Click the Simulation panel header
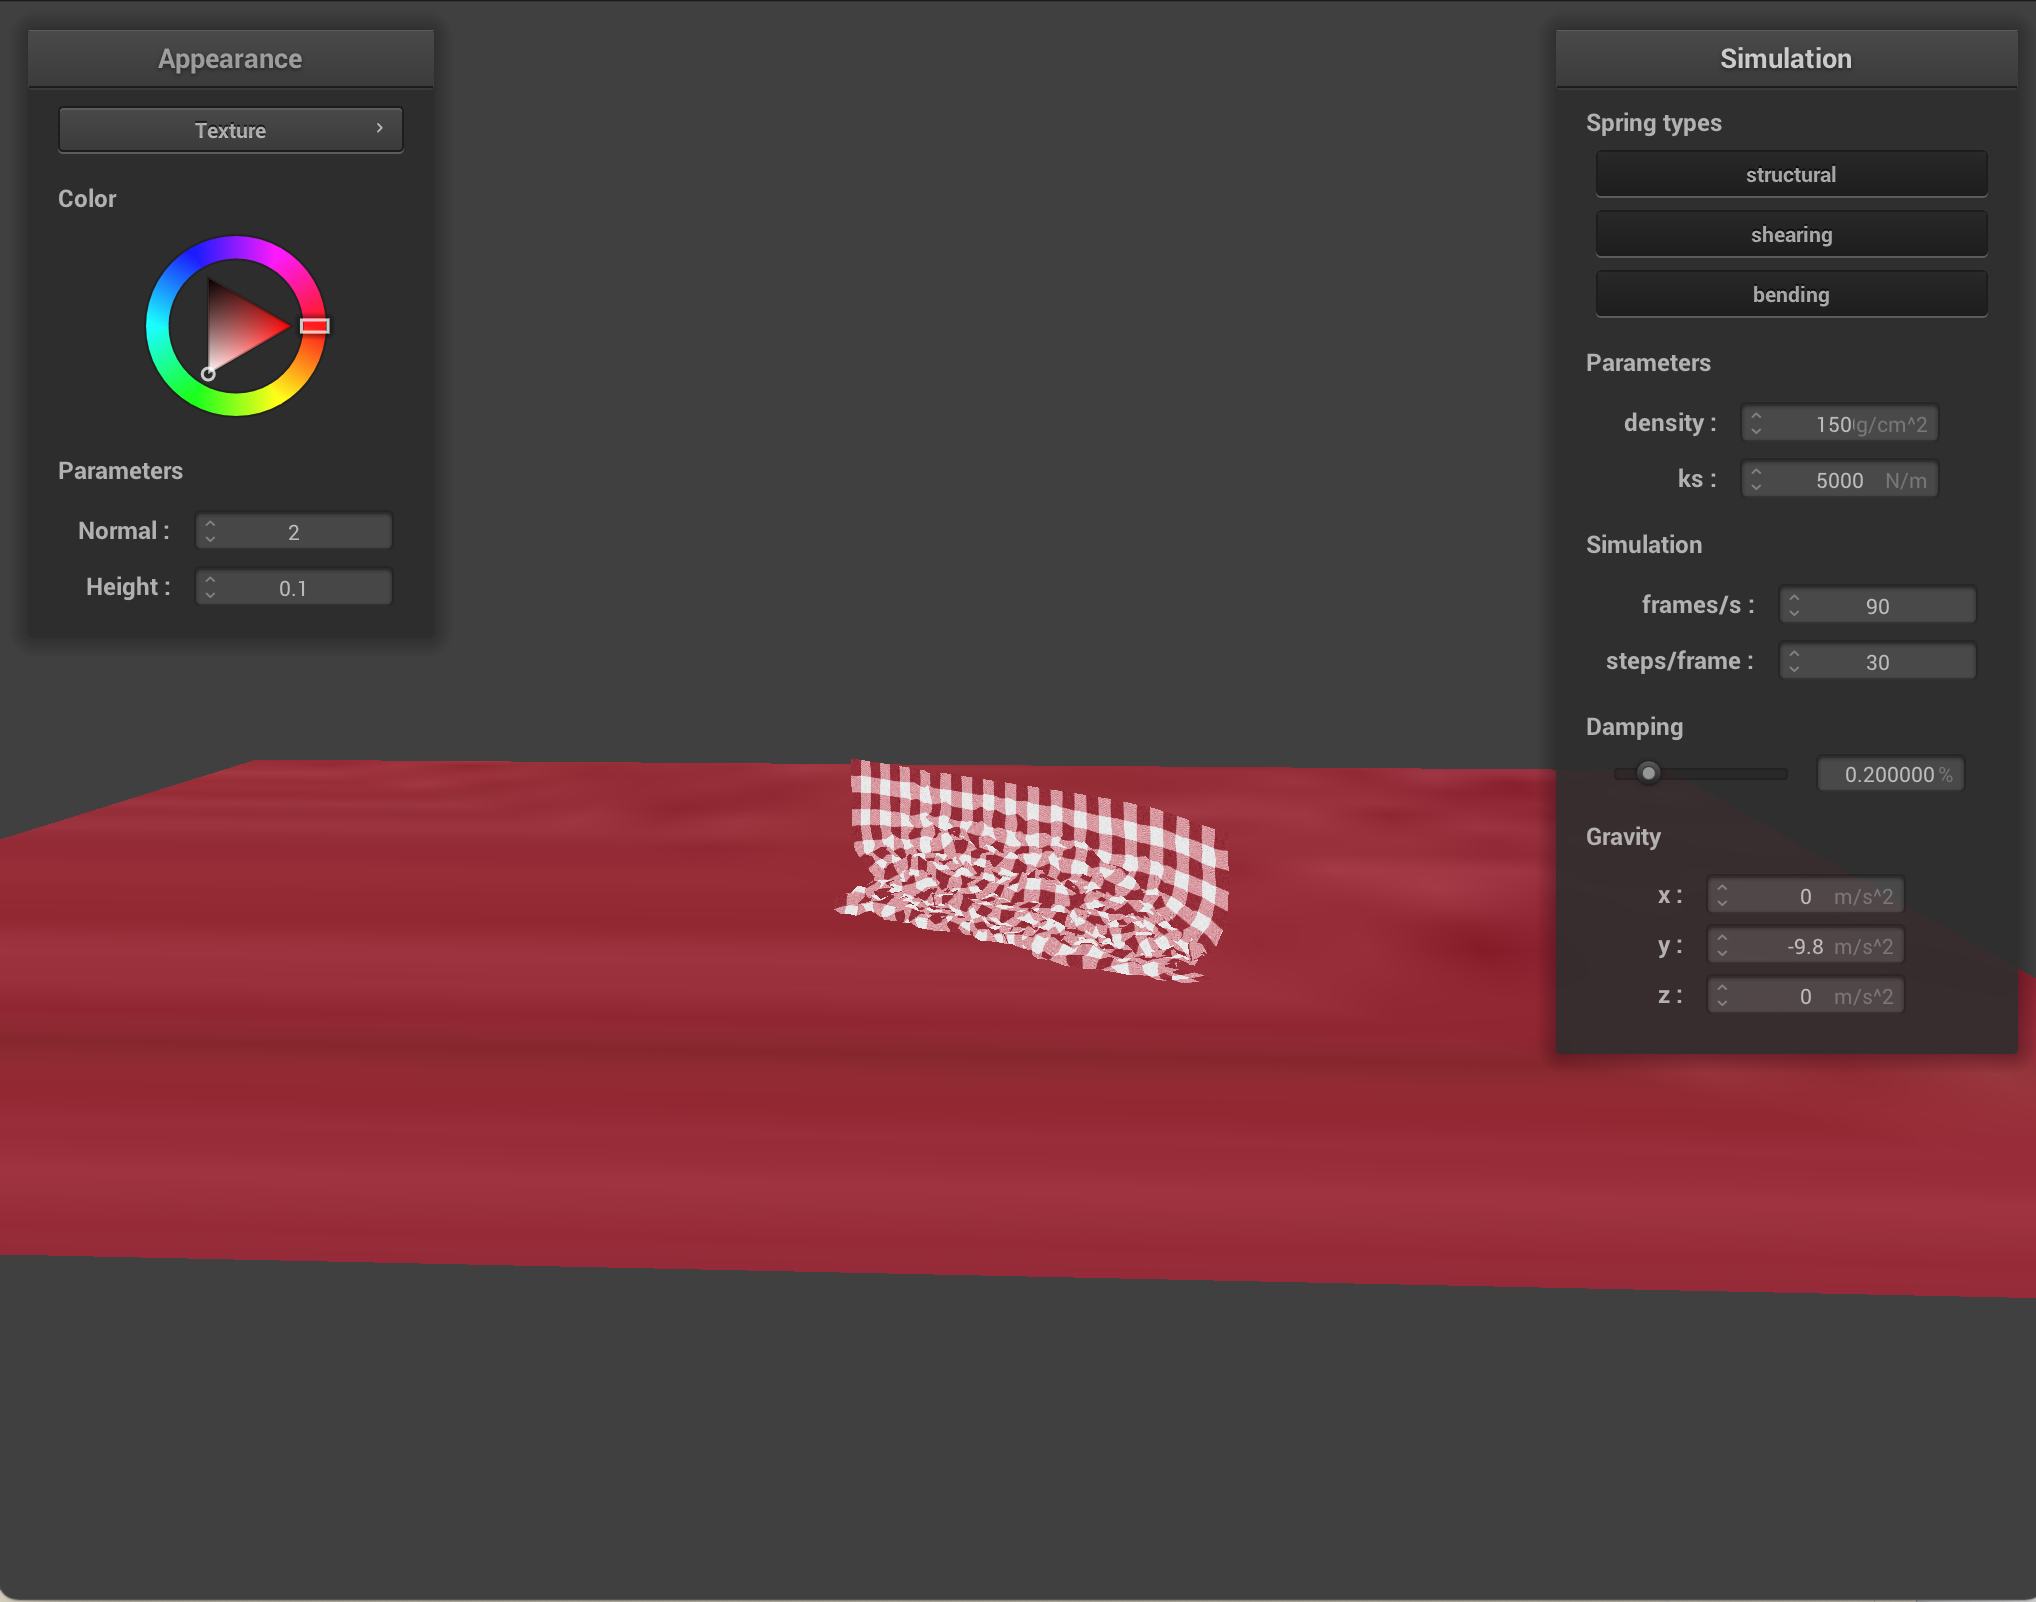The width and height of the screenshot is (2036, 1602). click(x=1786, y=59)
